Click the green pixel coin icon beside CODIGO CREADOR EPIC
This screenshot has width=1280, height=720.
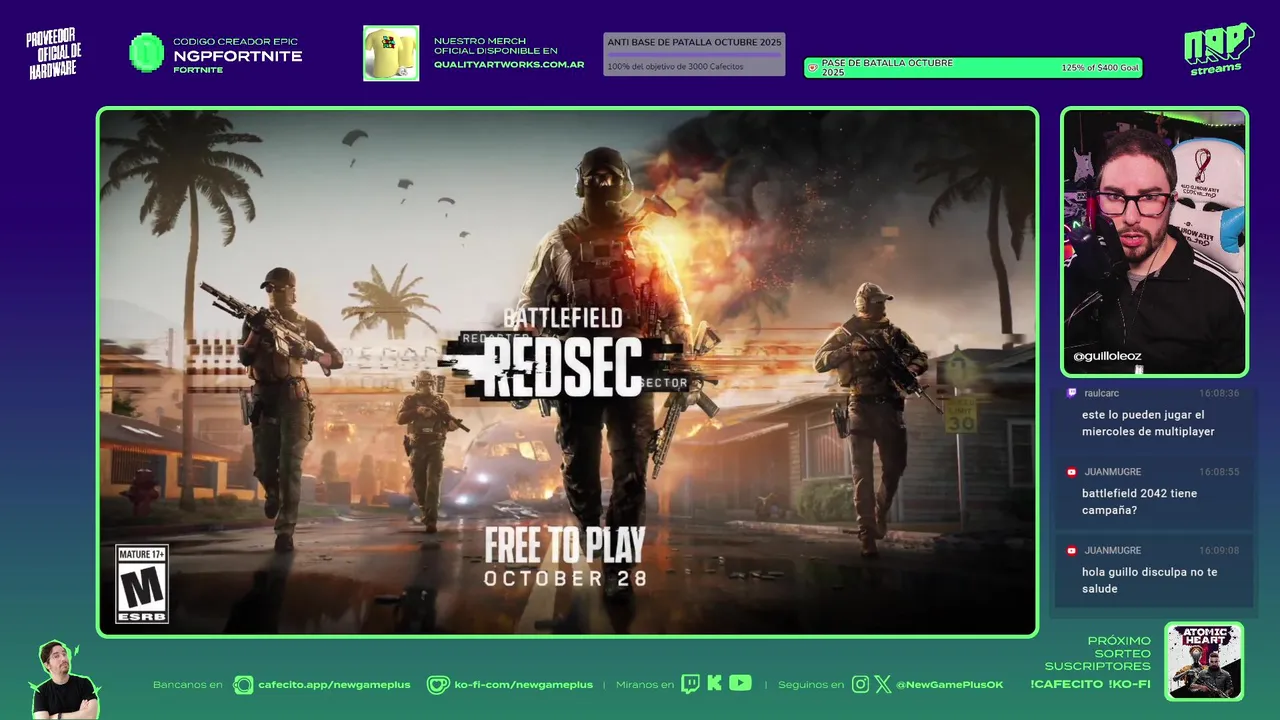pyautogui.click(x=146, y=52)
